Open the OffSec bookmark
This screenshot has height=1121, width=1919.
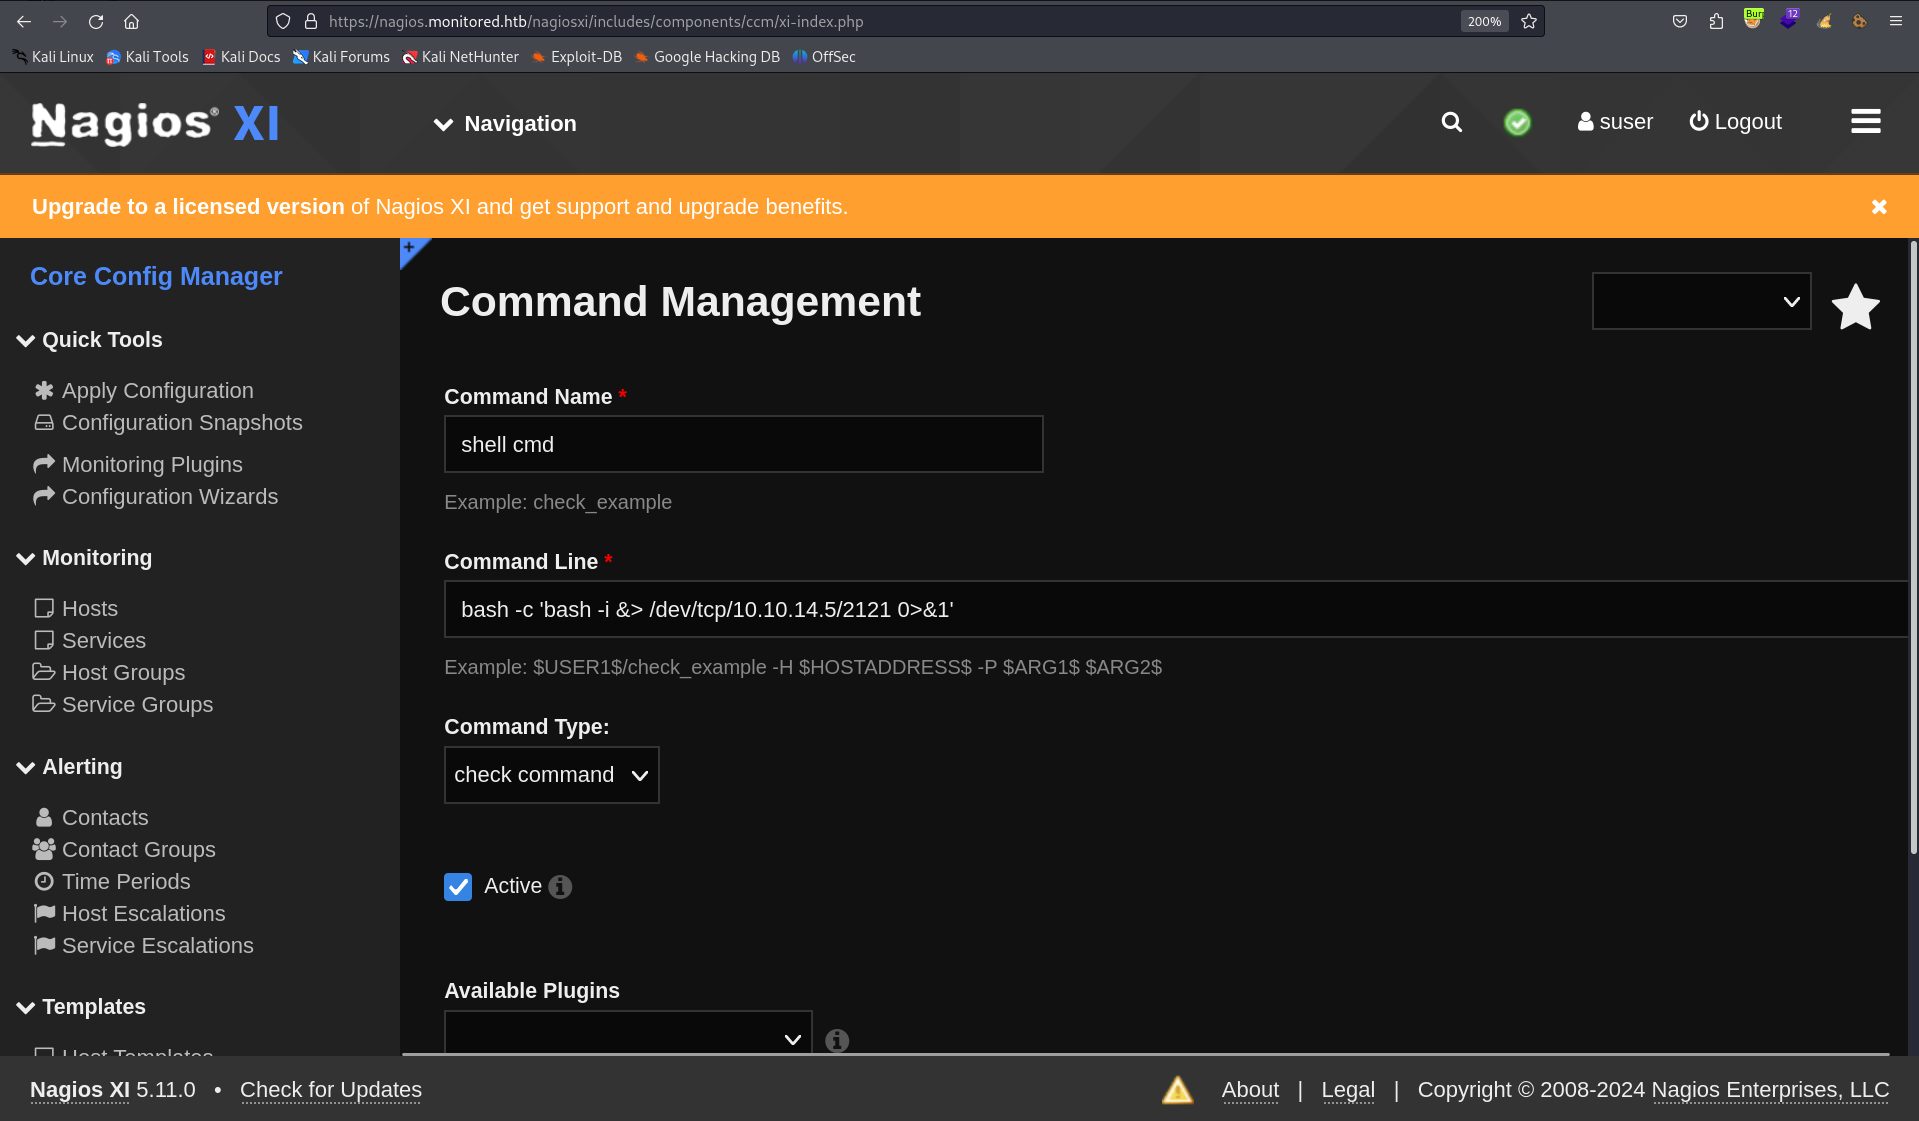coord(824,57)
